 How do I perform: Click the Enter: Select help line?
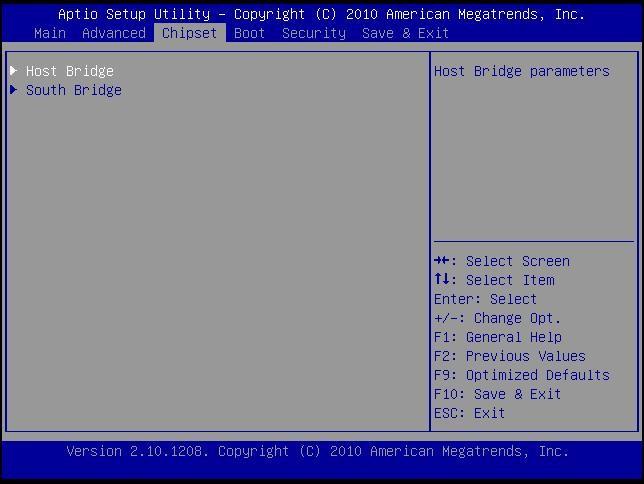(x=485, y=299)
